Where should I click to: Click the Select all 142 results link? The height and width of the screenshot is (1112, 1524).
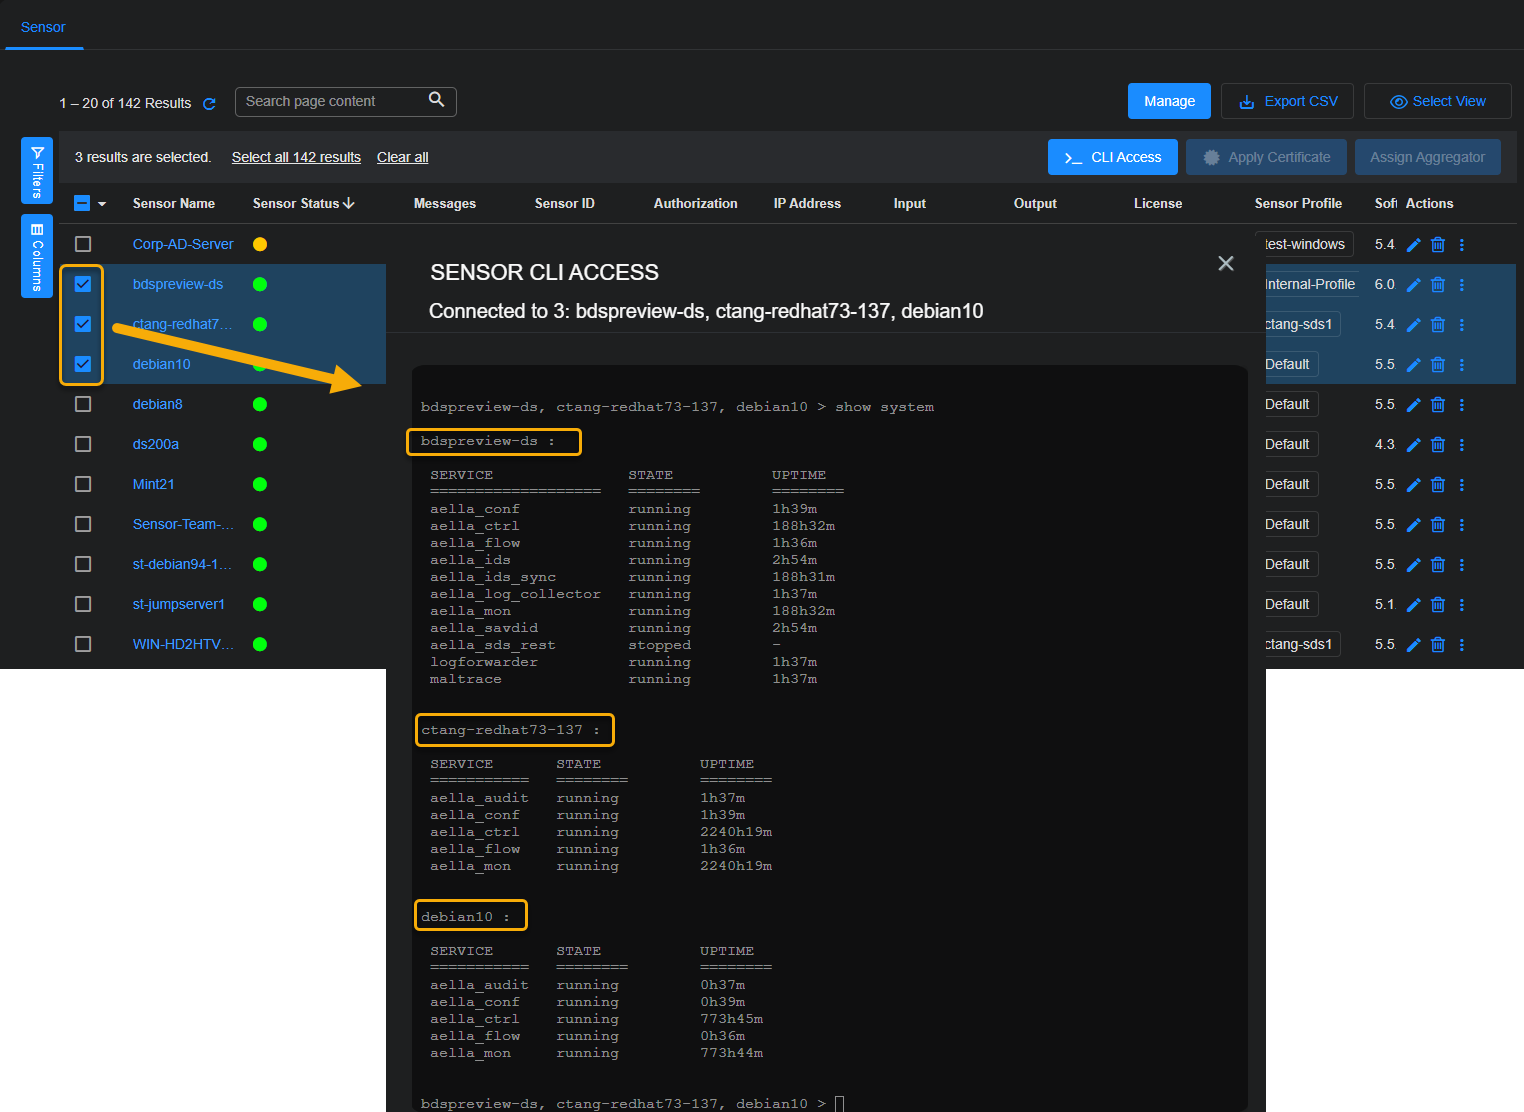pyautogui.click(x=296, y=157)
